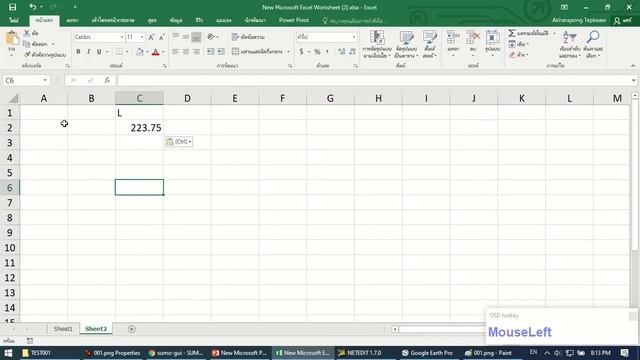Screen dimensions: 640x360
Task: Click the text orientation icon
Action: 211,37
